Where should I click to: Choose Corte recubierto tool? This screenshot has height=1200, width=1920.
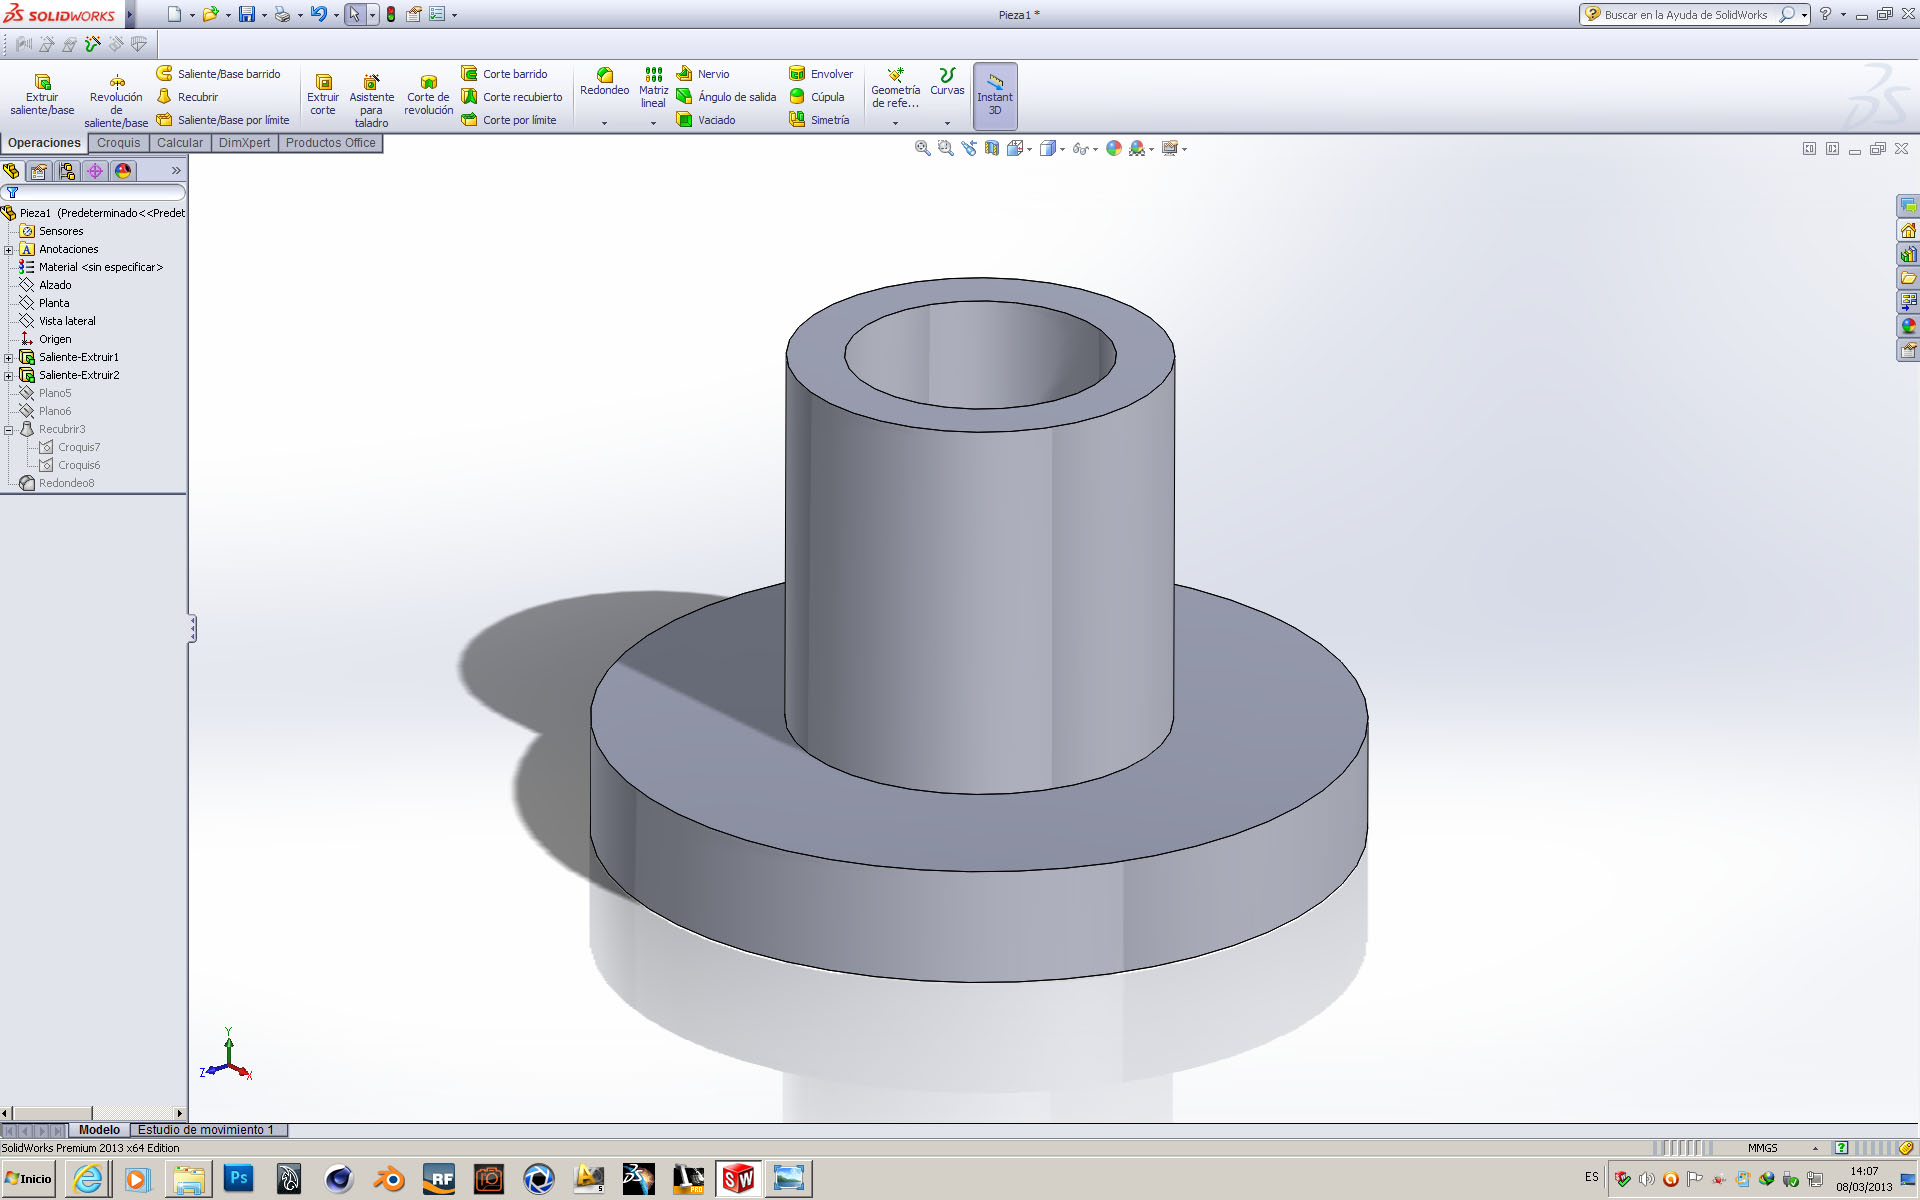[x=512, y=97]
